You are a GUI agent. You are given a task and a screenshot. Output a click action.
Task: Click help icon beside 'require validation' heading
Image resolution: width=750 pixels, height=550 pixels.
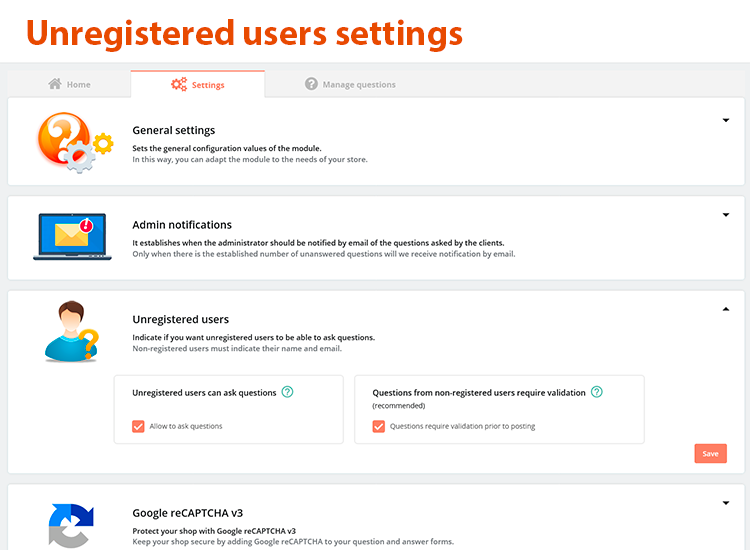tap(597, 392)
